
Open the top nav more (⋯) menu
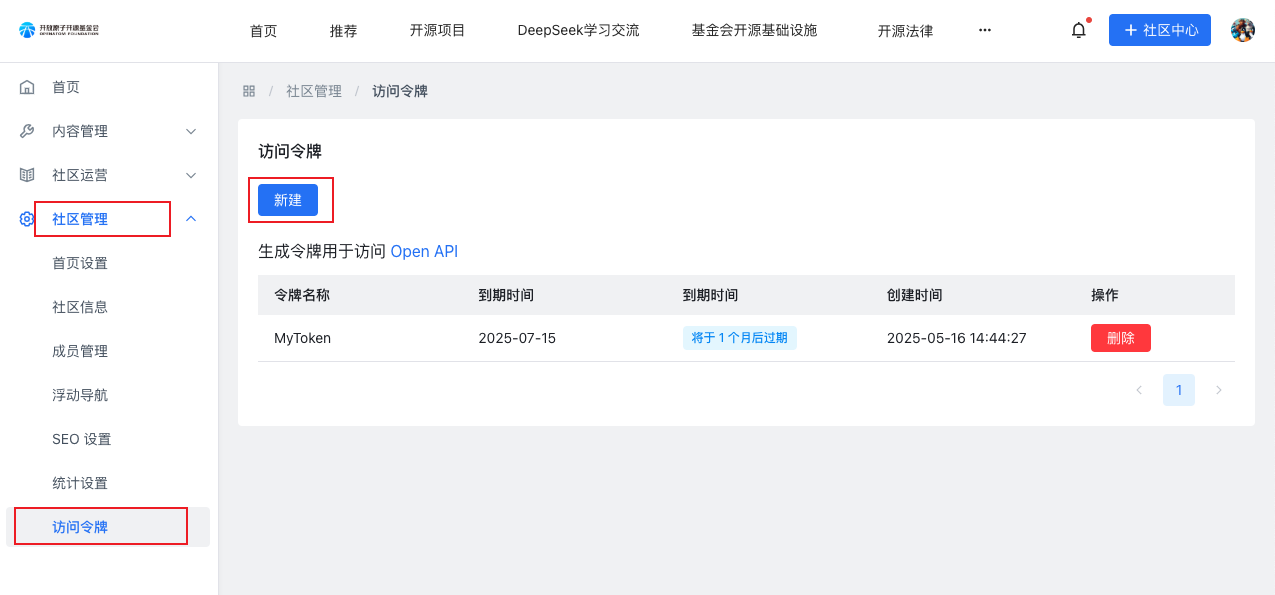(x=984, y=30)
